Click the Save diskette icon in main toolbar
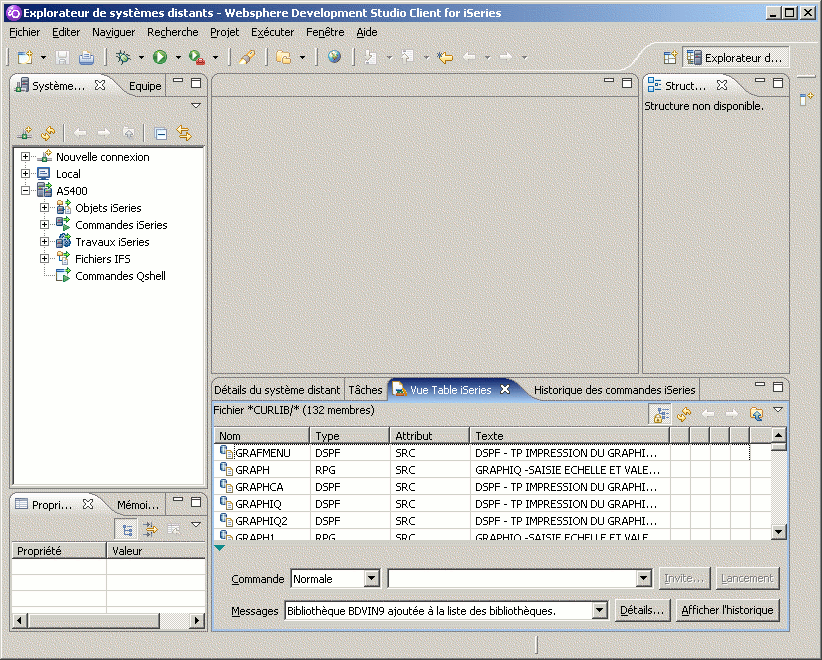 click(x=62, y=57)
